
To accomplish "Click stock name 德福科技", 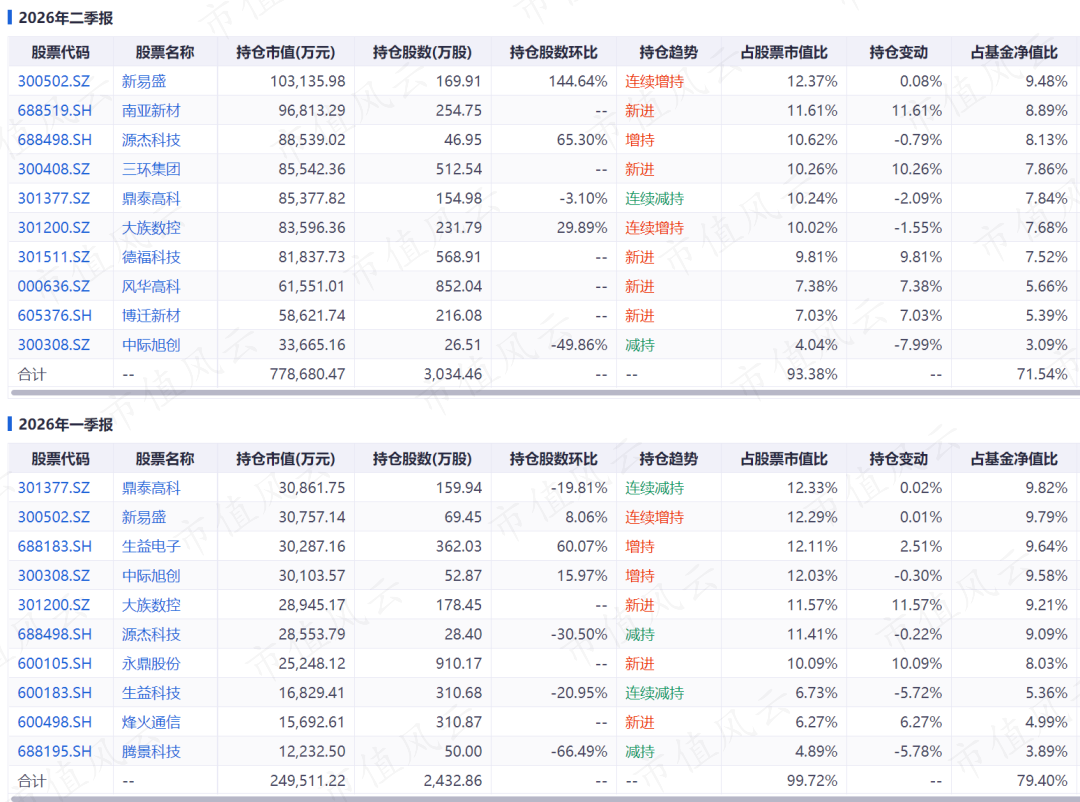I will click(x=151, y=257).
